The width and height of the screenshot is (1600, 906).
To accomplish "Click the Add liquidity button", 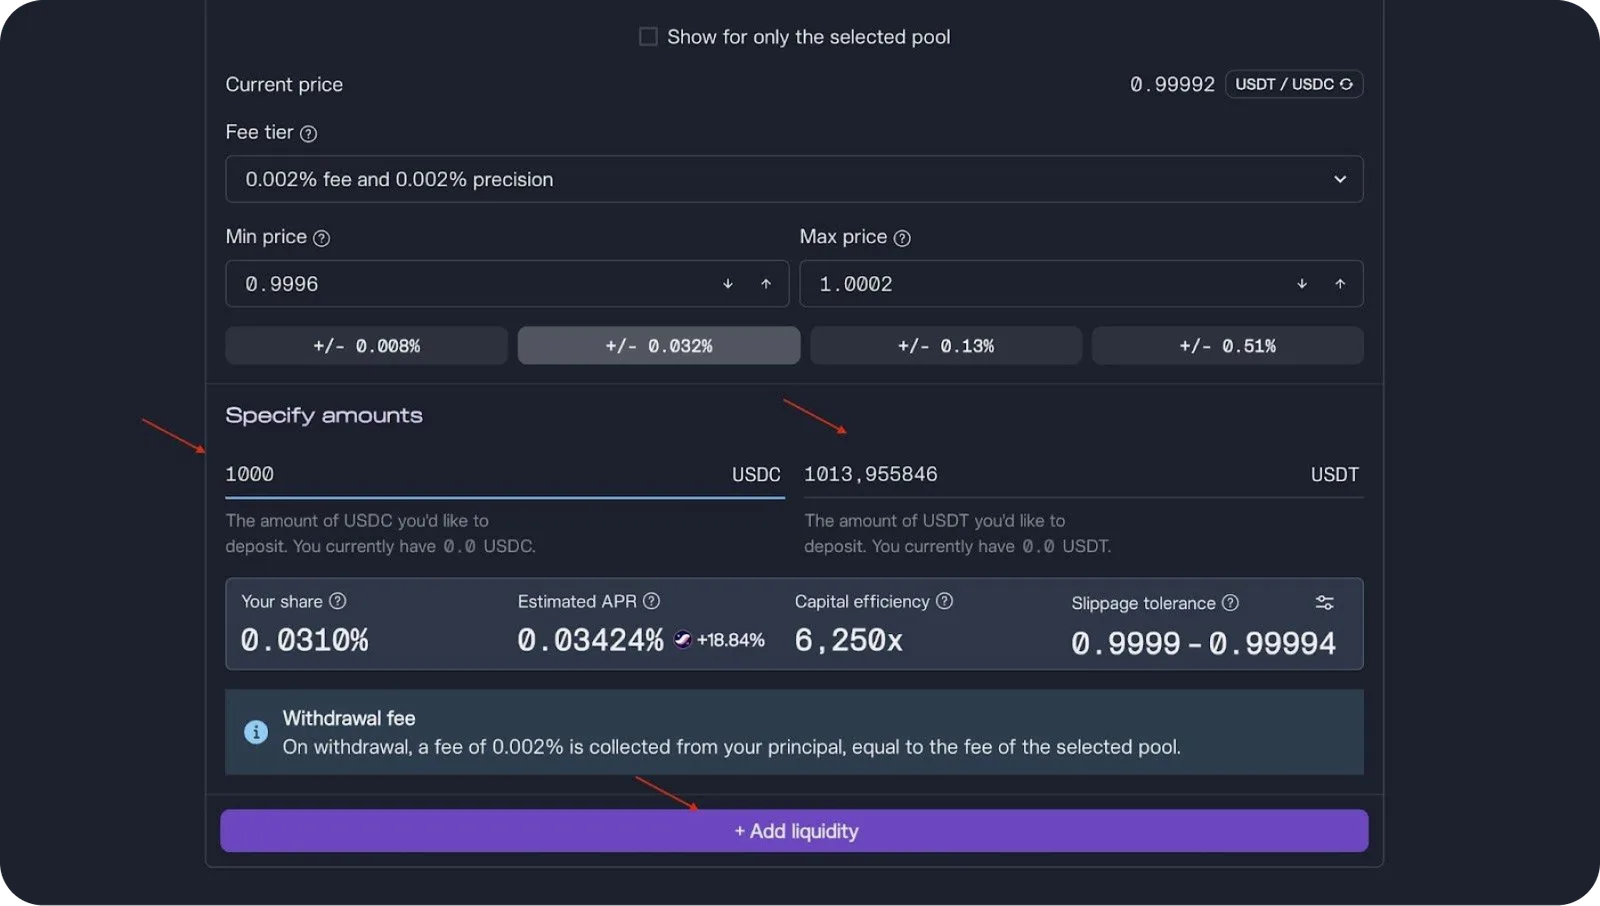I will (794, 831).
